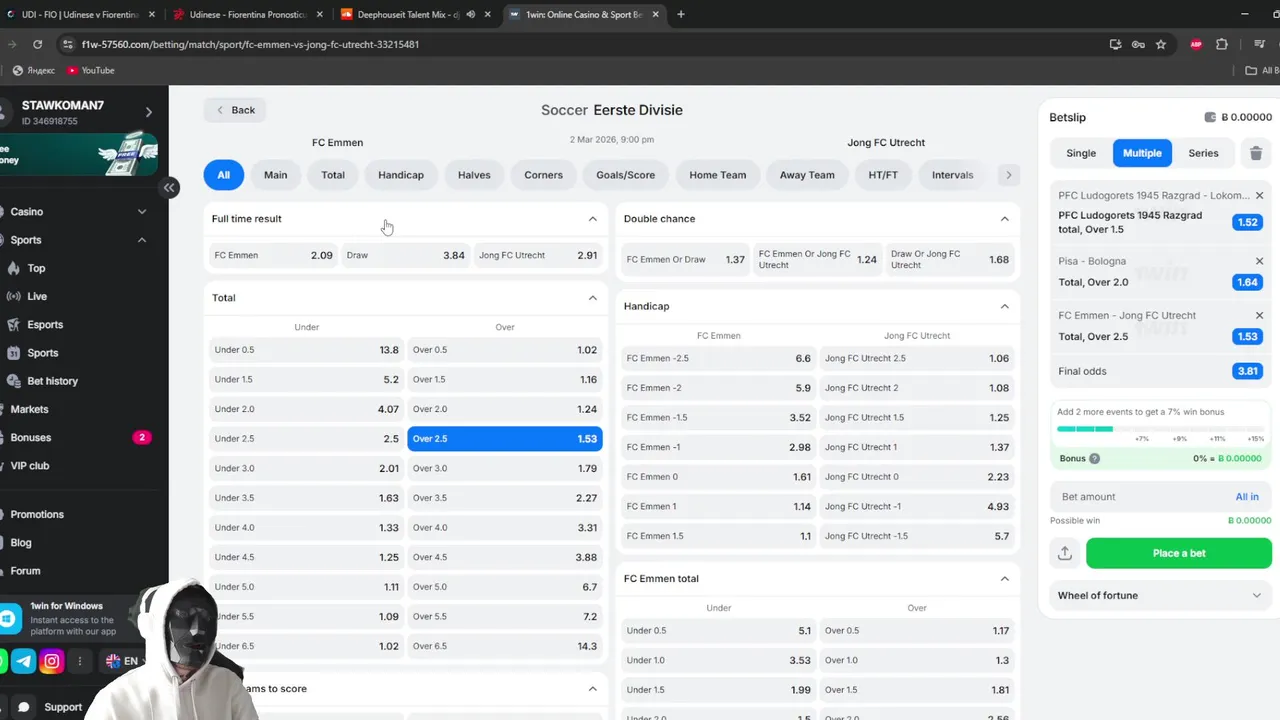Click All in bet amount link
The height and width of the screenshot is (720, 1280).
1247,497
